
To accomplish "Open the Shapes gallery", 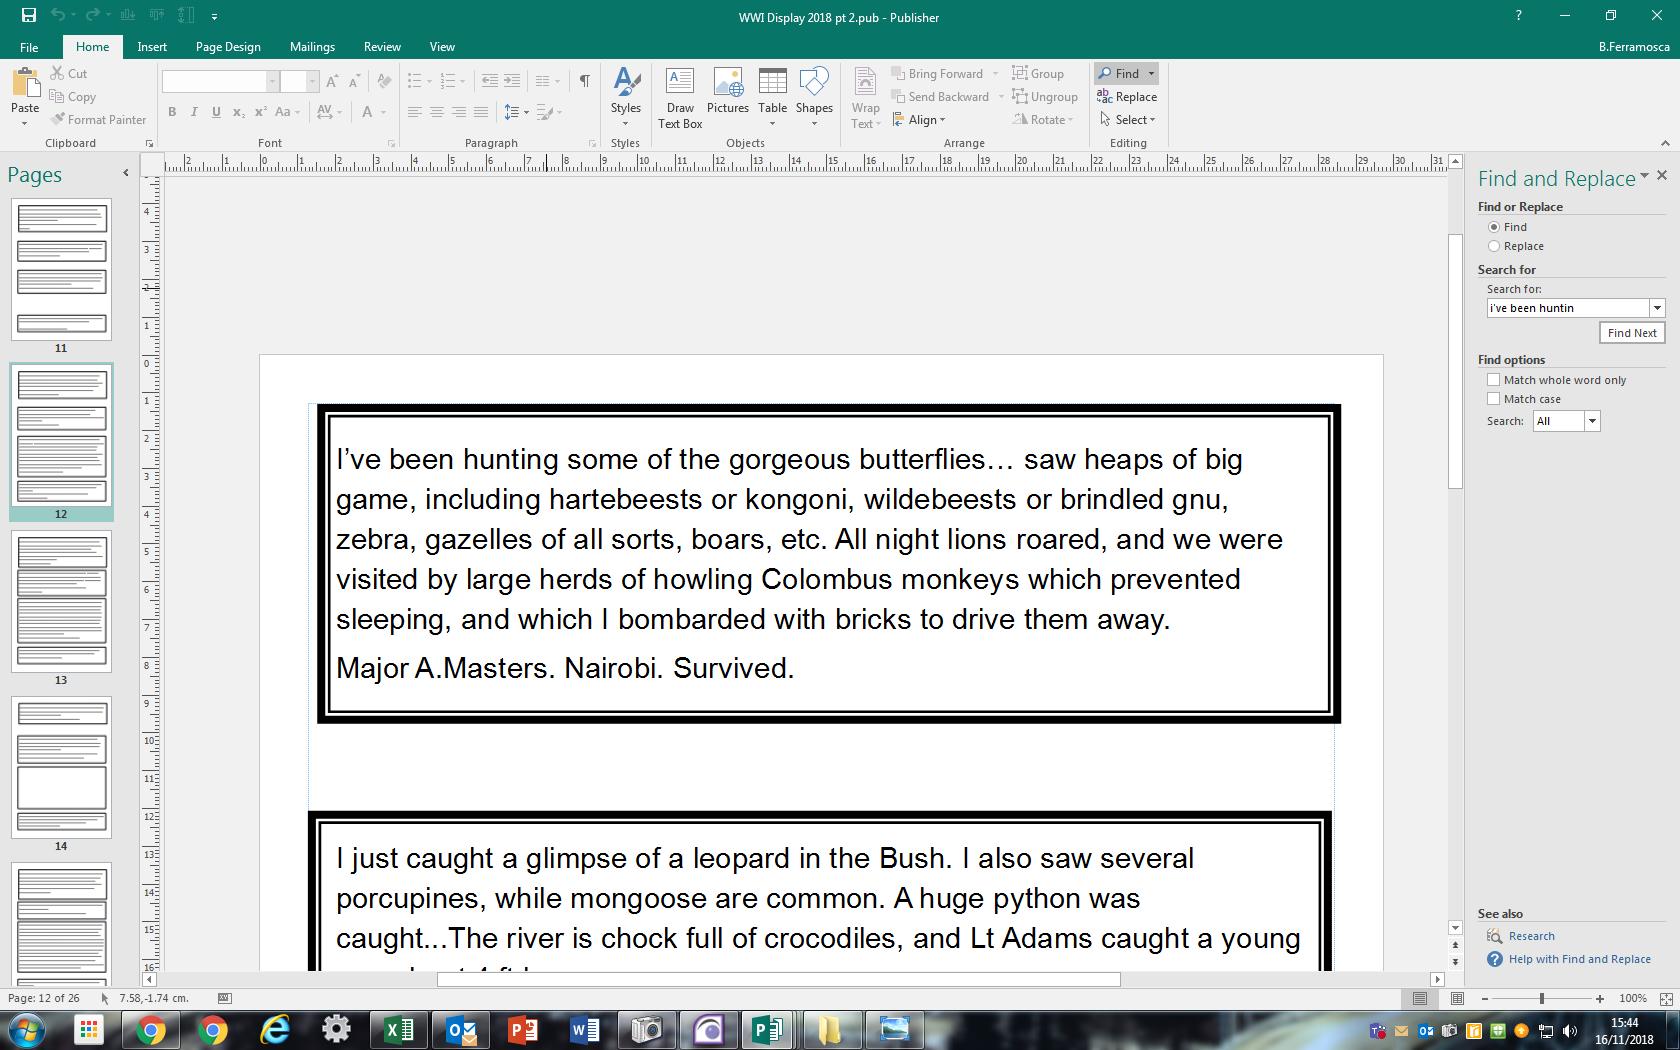I will pyautogui.click(x=814, y=98).
